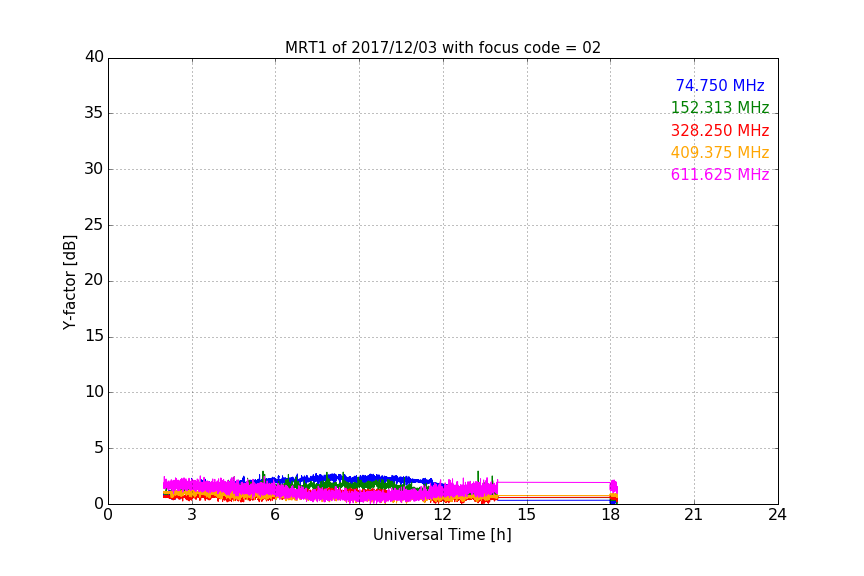Click the x-axis tick label 9

(x=359, y=515)
